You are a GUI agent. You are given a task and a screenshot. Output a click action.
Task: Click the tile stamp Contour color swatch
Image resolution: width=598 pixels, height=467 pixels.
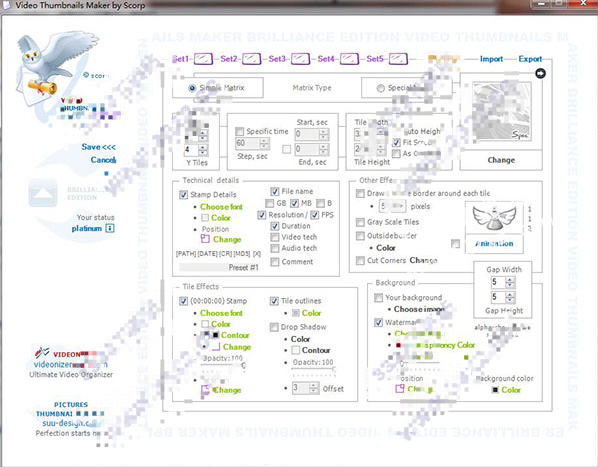pos(215,335)
